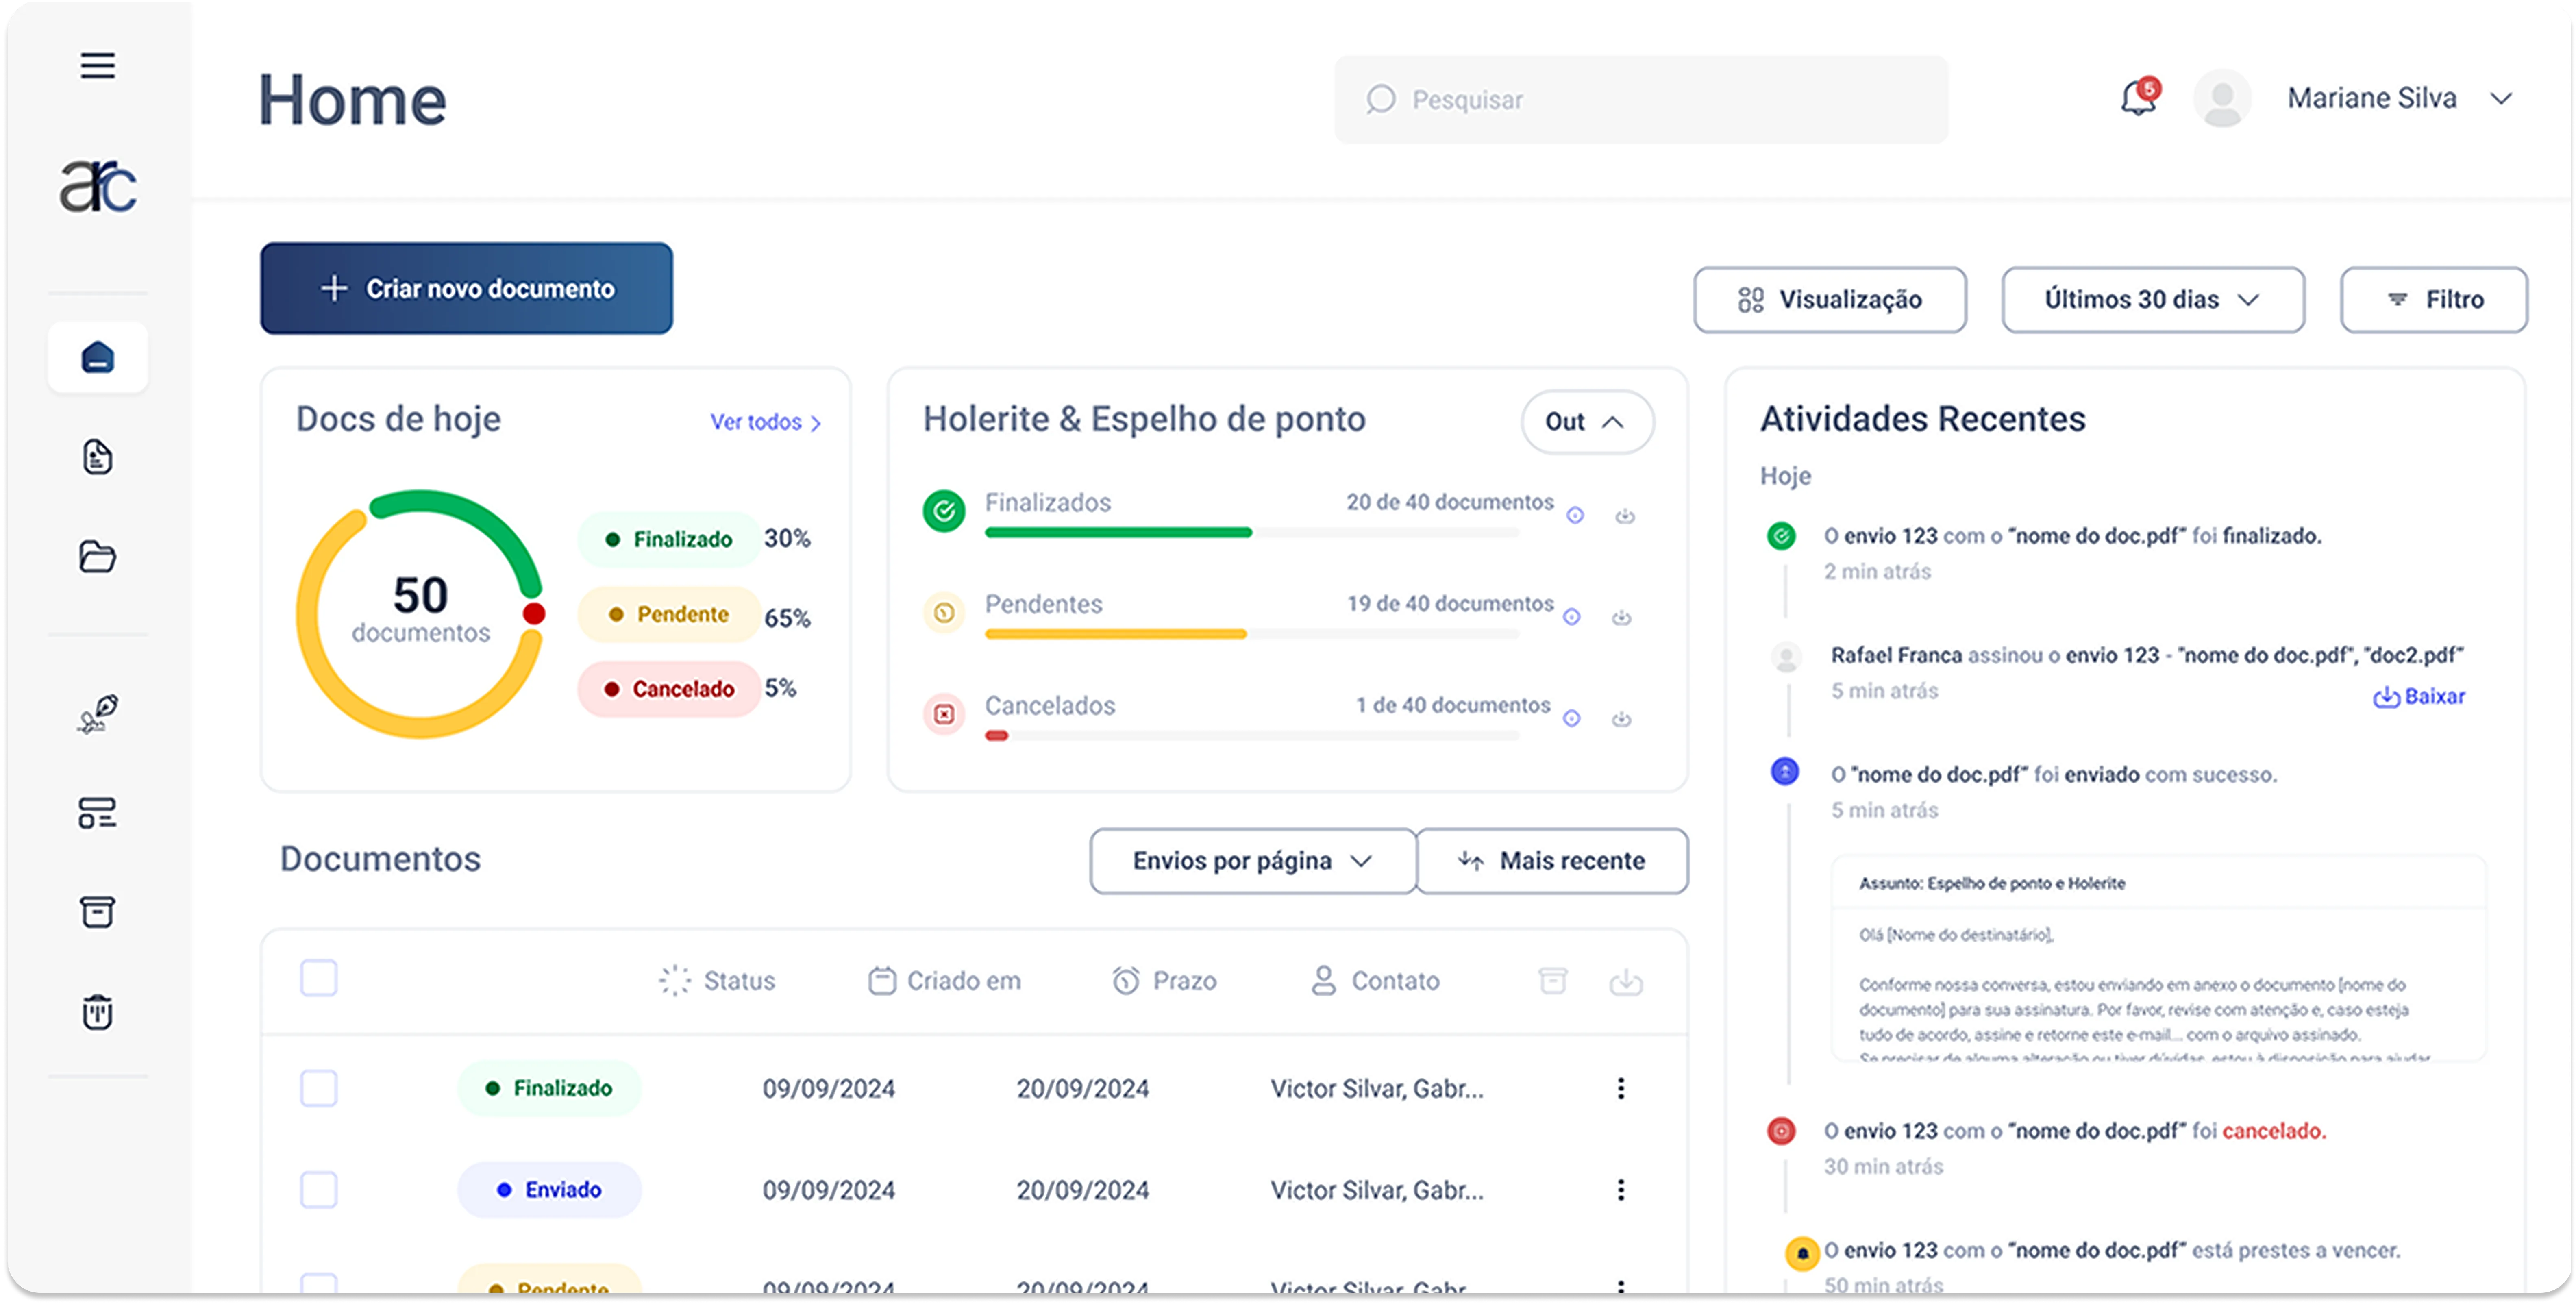Screen dimensions: 2576x1303
Task: Open the Mariane Silva account dropdown arrow
Action: click(x=2501, y=98)
